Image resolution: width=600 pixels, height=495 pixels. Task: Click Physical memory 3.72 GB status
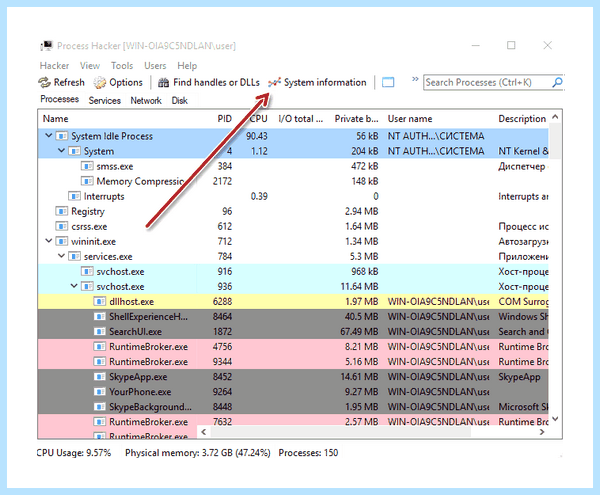pyautogui.click(x=198, y=453)
